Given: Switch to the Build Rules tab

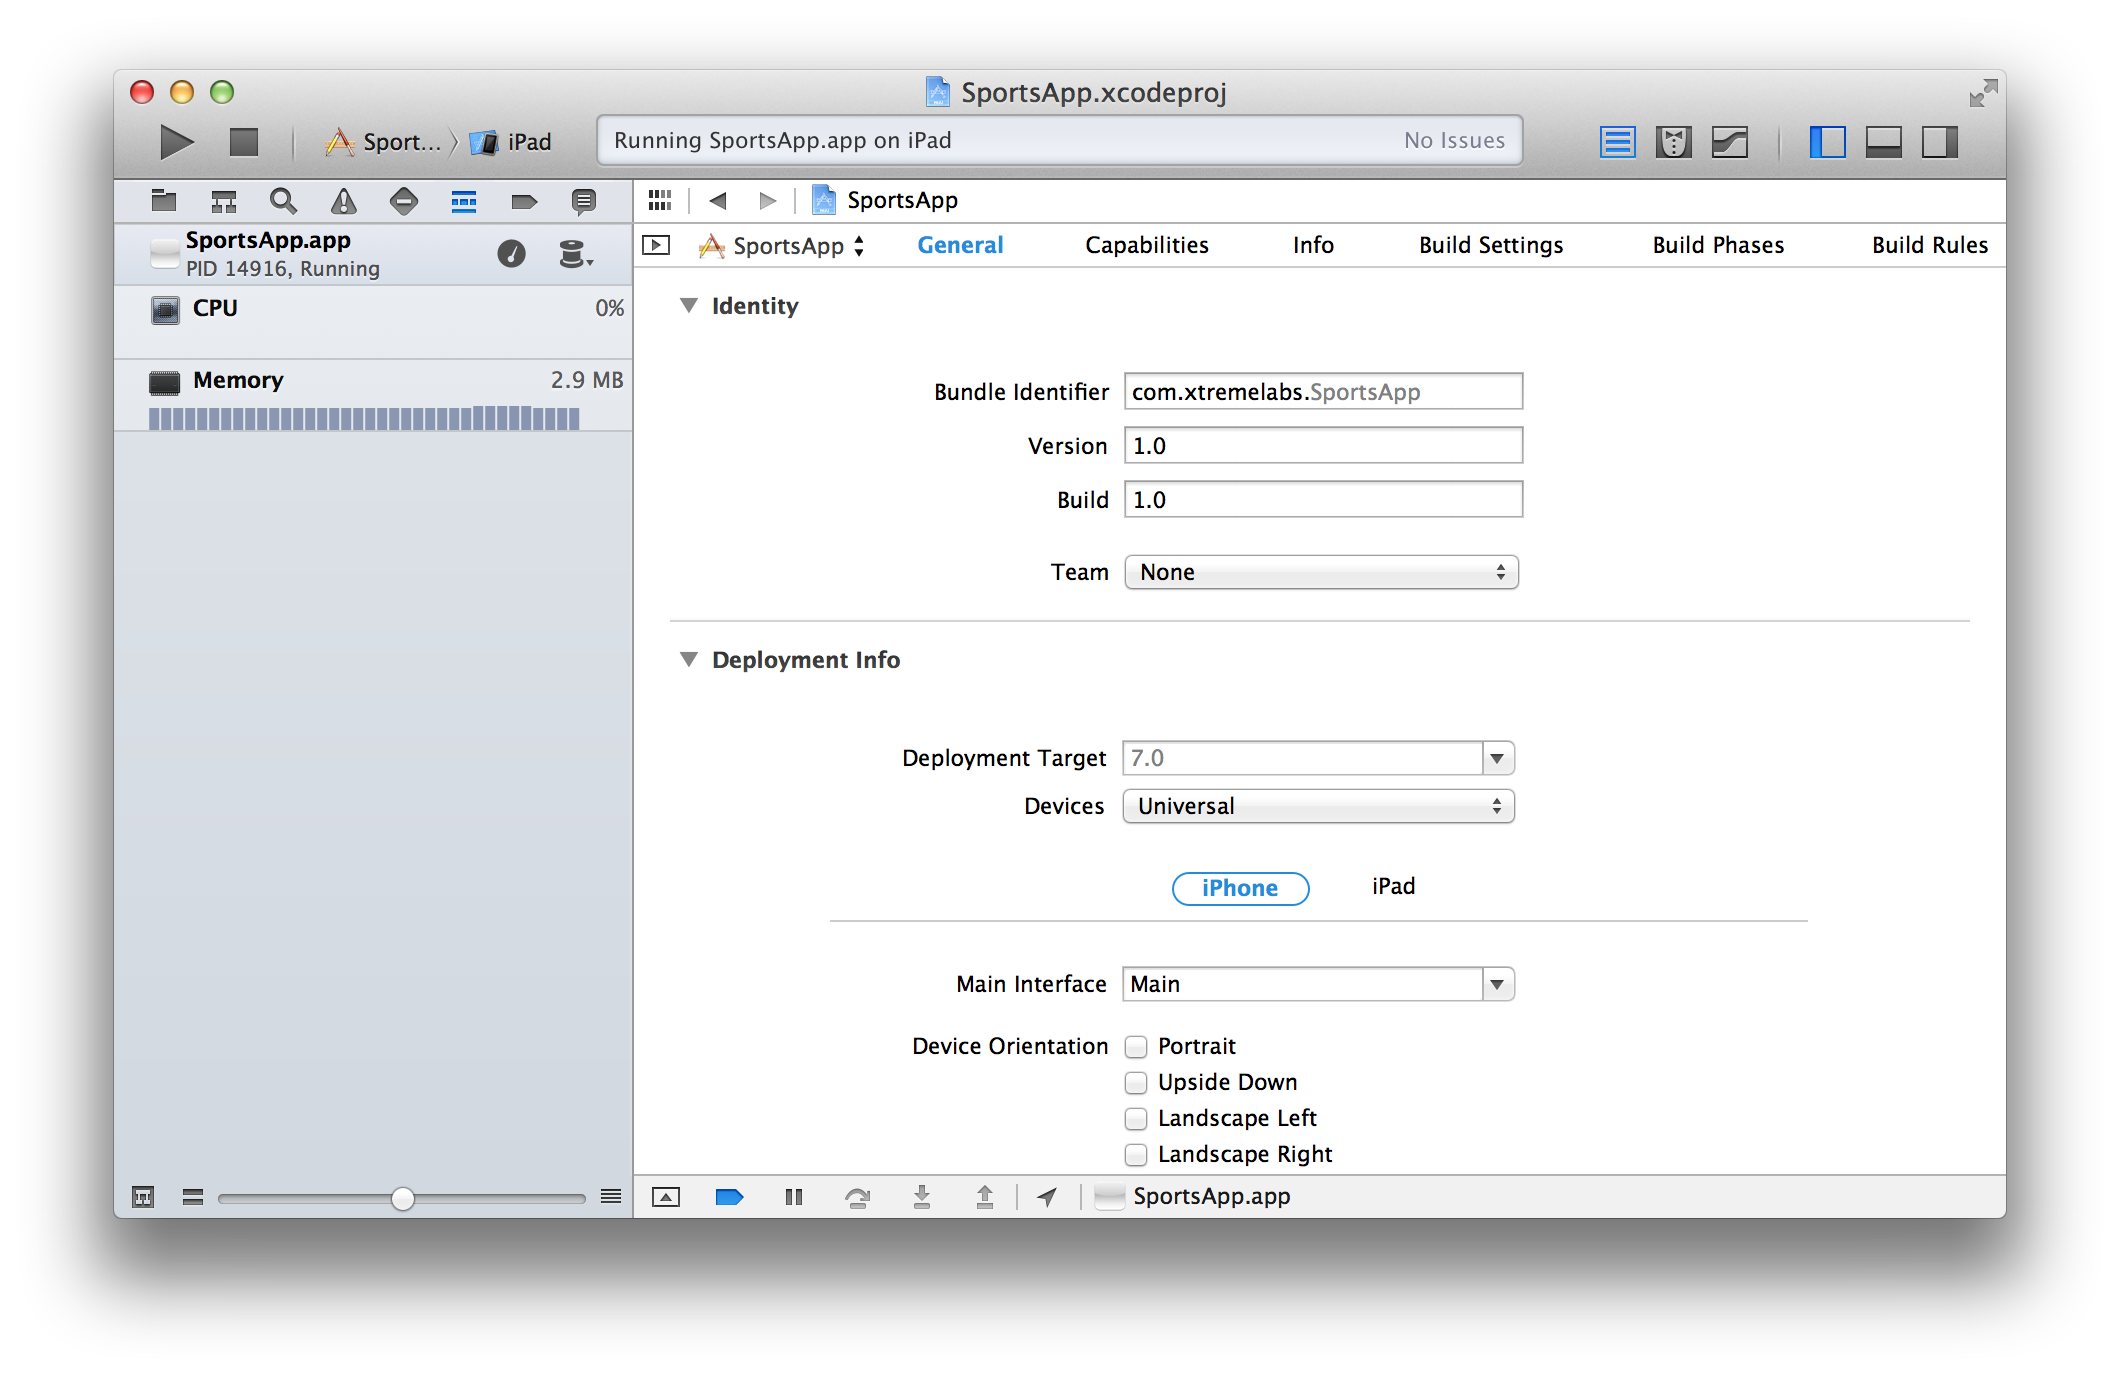Looking at the screenshot, I should pyautogui.click(x=1930, y=245).
